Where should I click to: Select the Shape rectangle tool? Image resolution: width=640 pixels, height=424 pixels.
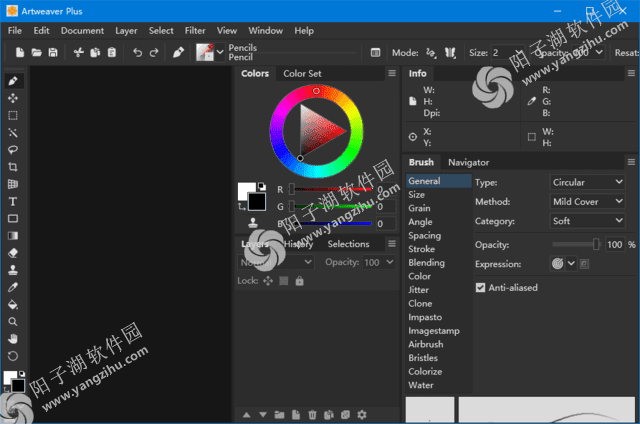pos(13,219)
